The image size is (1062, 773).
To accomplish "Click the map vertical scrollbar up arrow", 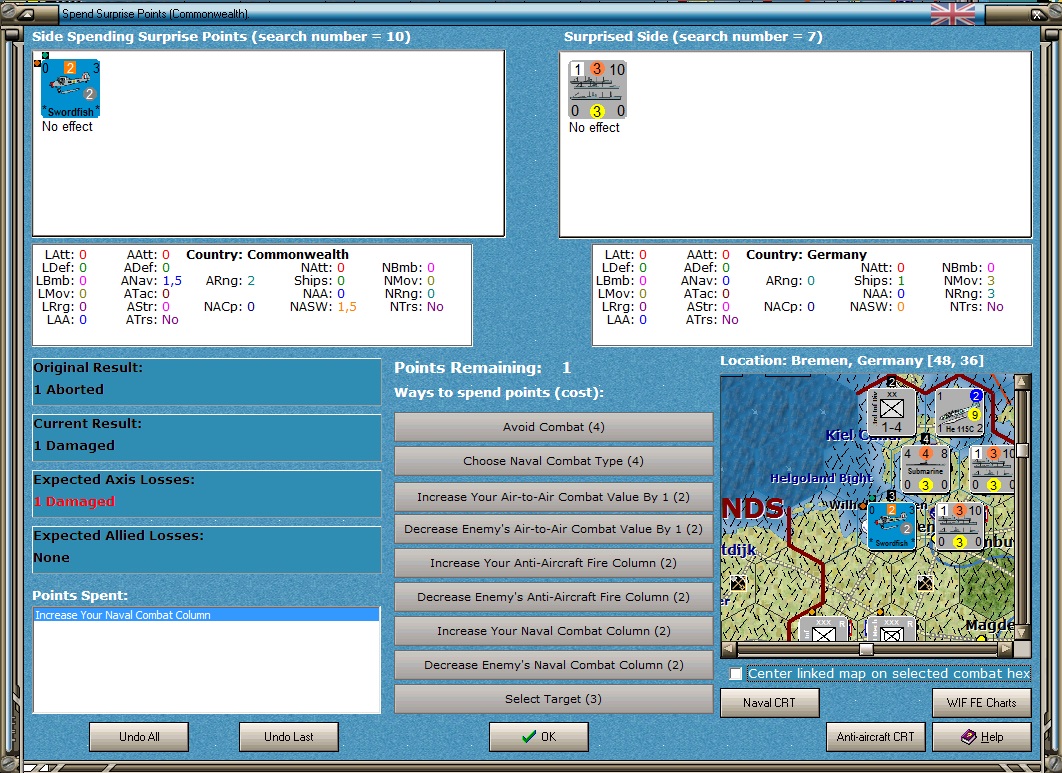I will click(1022, 383).
